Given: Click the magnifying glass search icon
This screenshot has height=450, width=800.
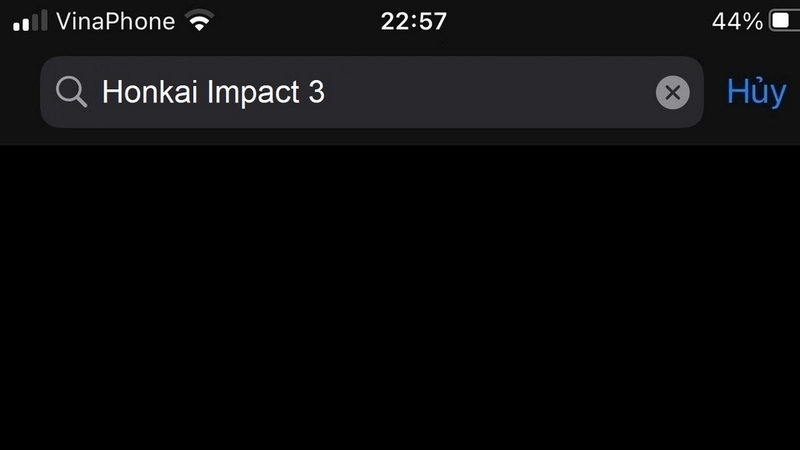Looking at the screenshot, I should [x=71, y=92].
